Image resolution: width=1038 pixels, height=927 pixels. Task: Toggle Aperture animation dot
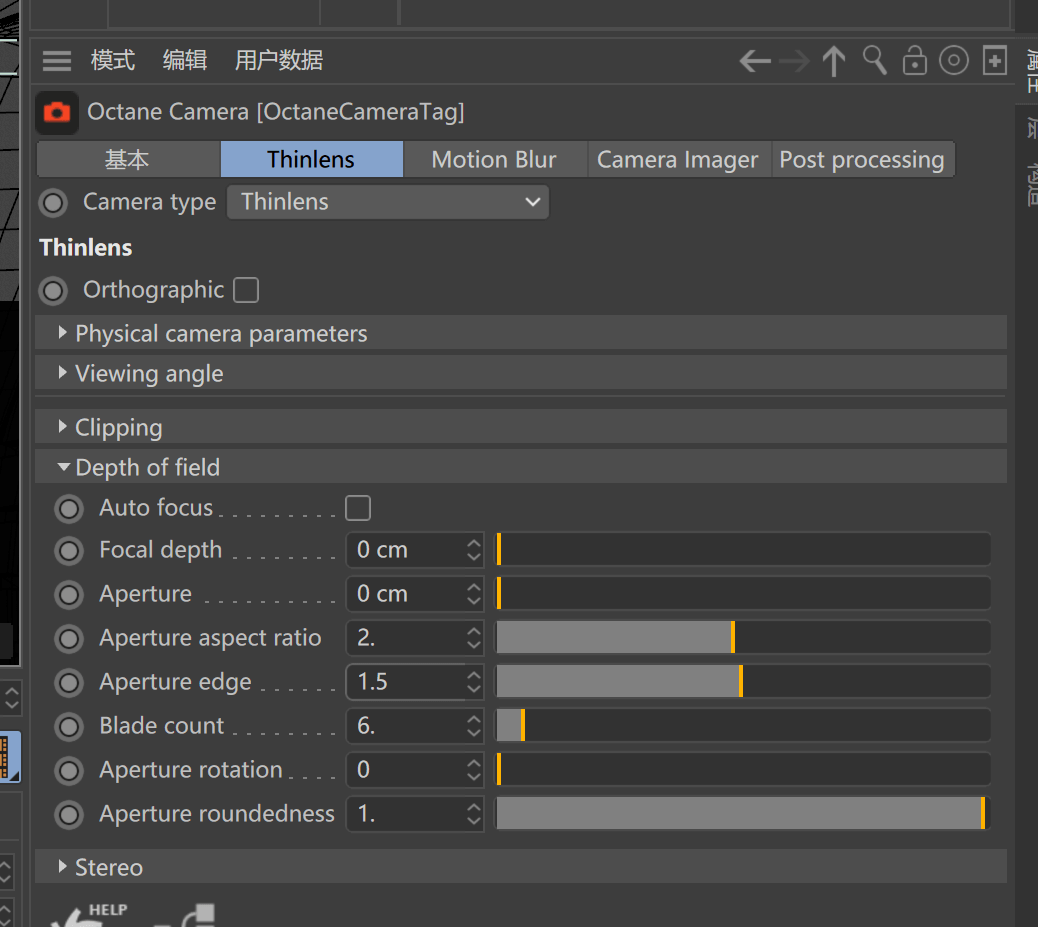point(69,595)
